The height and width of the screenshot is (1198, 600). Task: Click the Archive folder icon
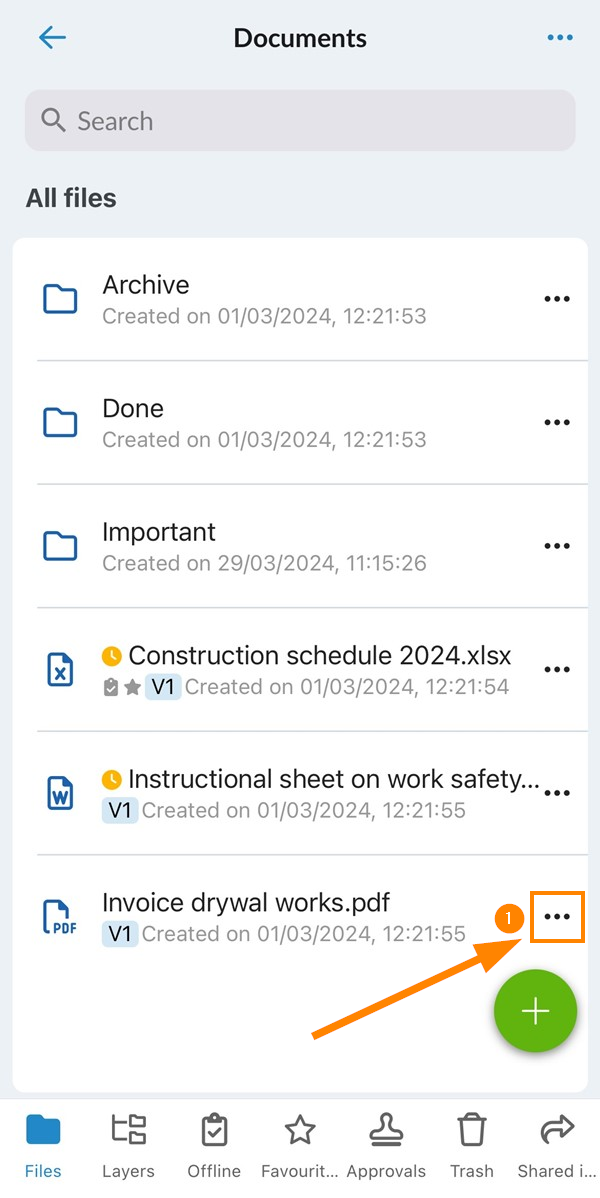[x=61, y=299]
